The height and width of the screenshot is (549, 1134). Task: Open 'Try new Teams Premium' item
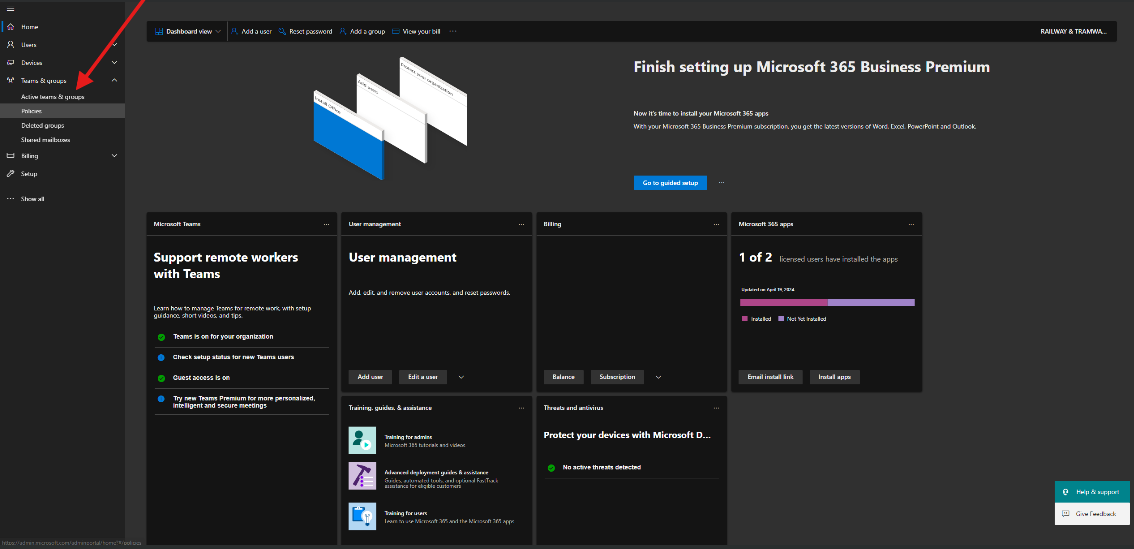click(x=244, y=402)
